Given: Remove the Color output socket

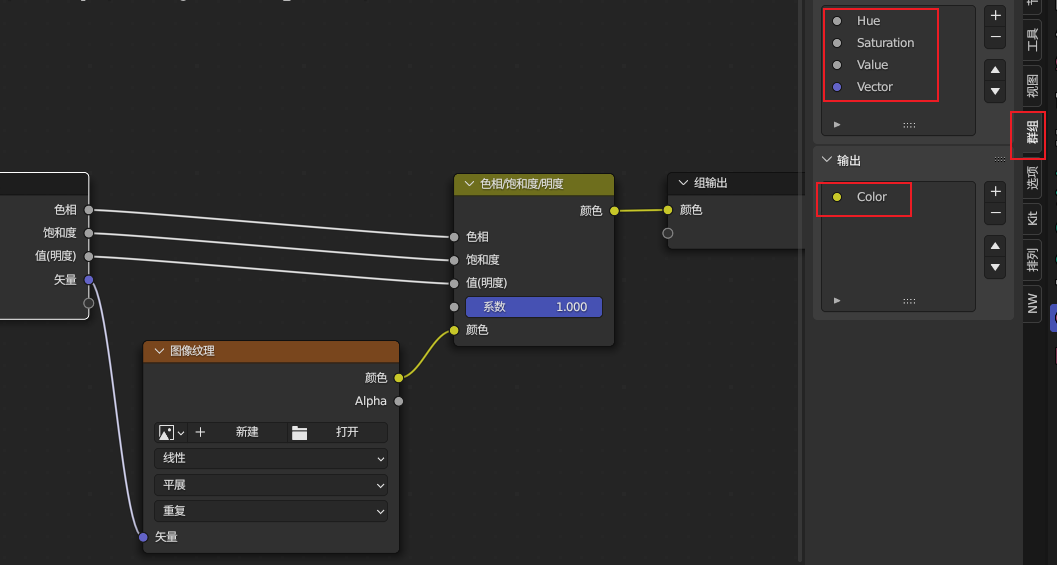Looking at the screenshot, I should 995,214.
